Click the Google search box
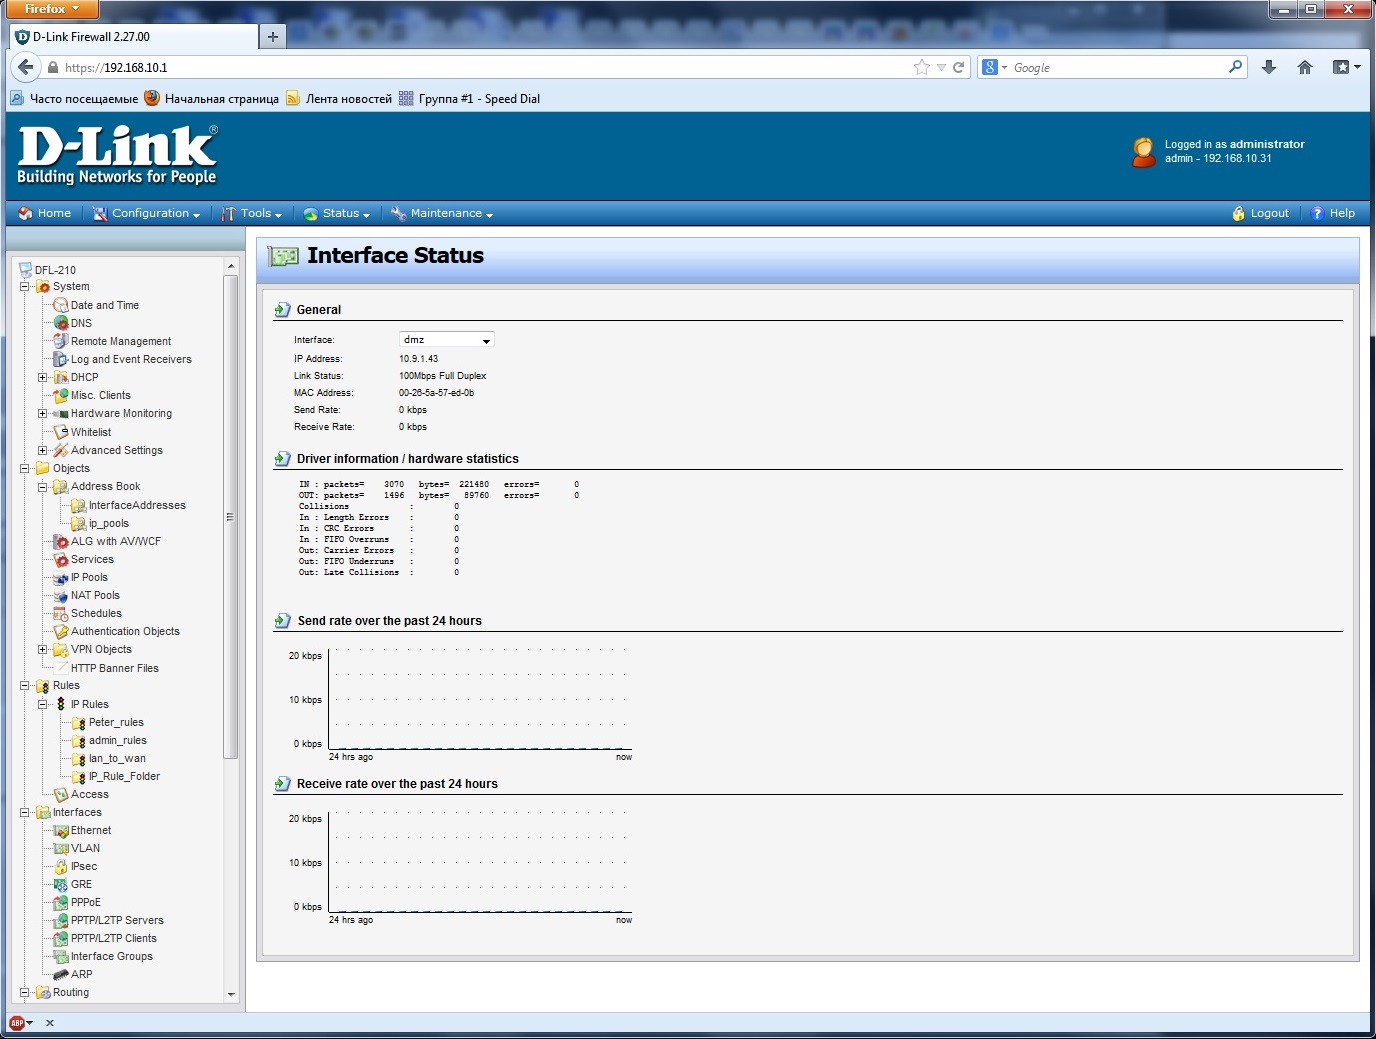 (x=1113, y=67)
